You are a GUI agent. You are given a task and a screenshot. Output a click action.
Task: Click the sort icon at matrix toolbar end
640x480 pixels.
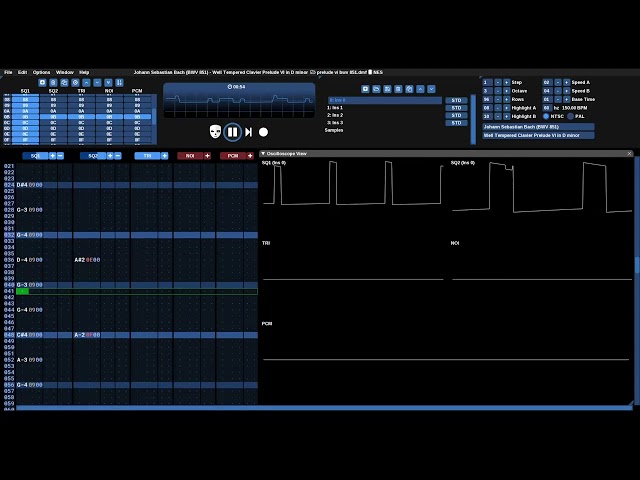119,82
